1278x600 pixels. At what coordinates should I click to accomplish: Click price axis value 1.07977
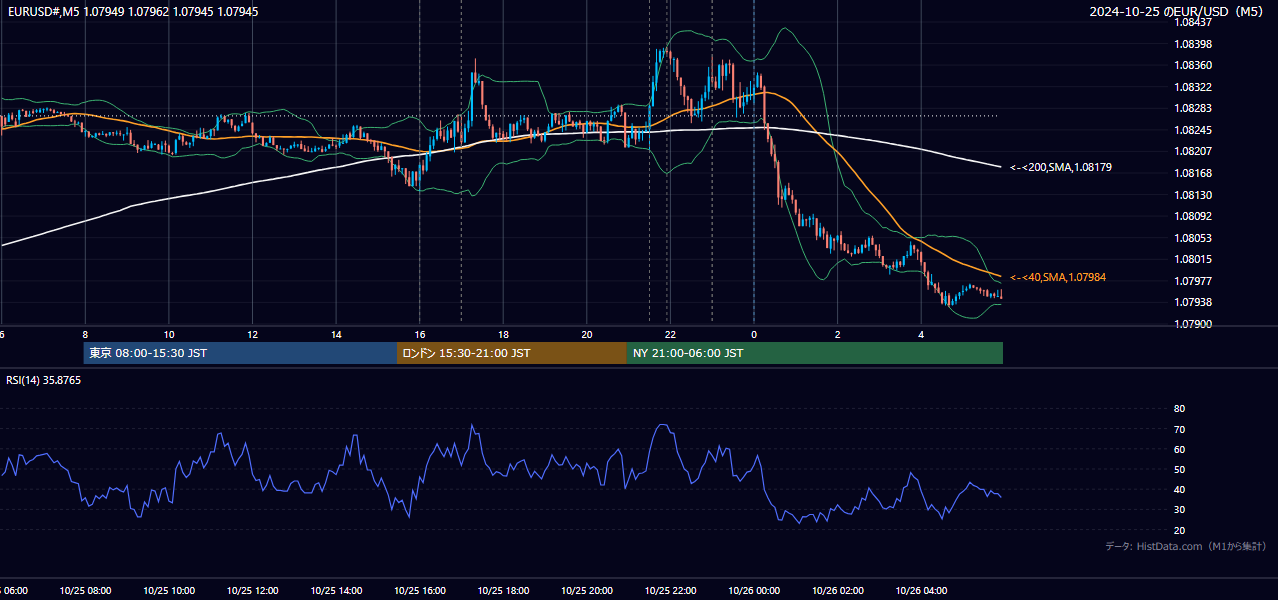click(1192, 281)
